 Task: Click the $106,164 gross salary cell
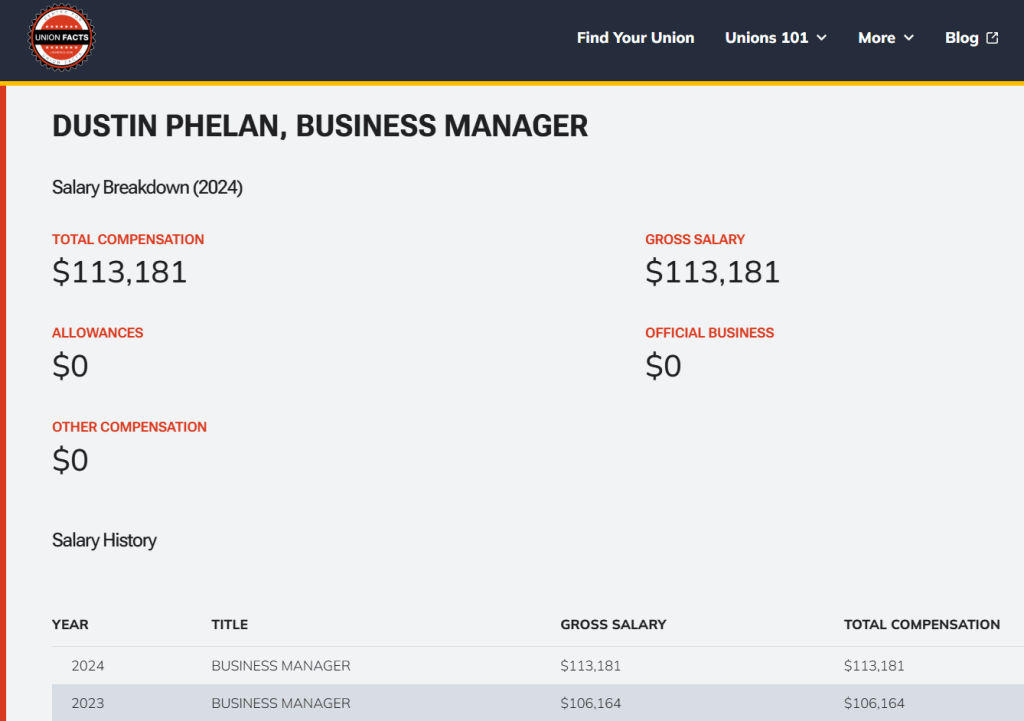[x=590, y=703]
